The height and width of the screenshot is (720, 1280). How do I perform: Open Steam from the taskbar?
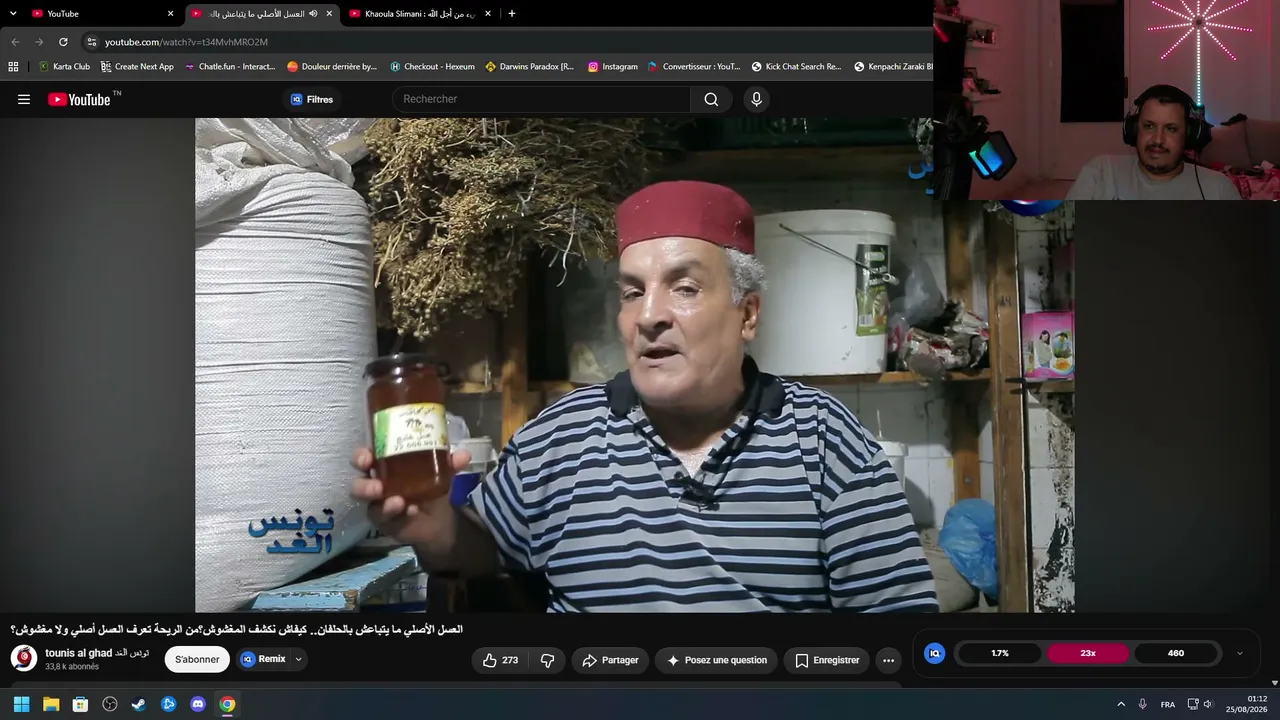[x=139, y=704]
